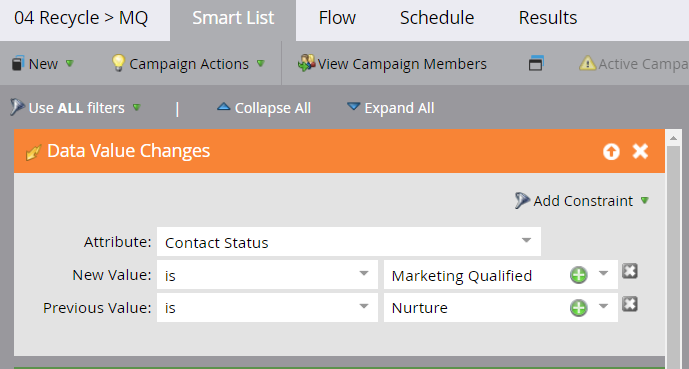
Task: Add another value with New Value plus icon
Action: (x=579, y=275)
